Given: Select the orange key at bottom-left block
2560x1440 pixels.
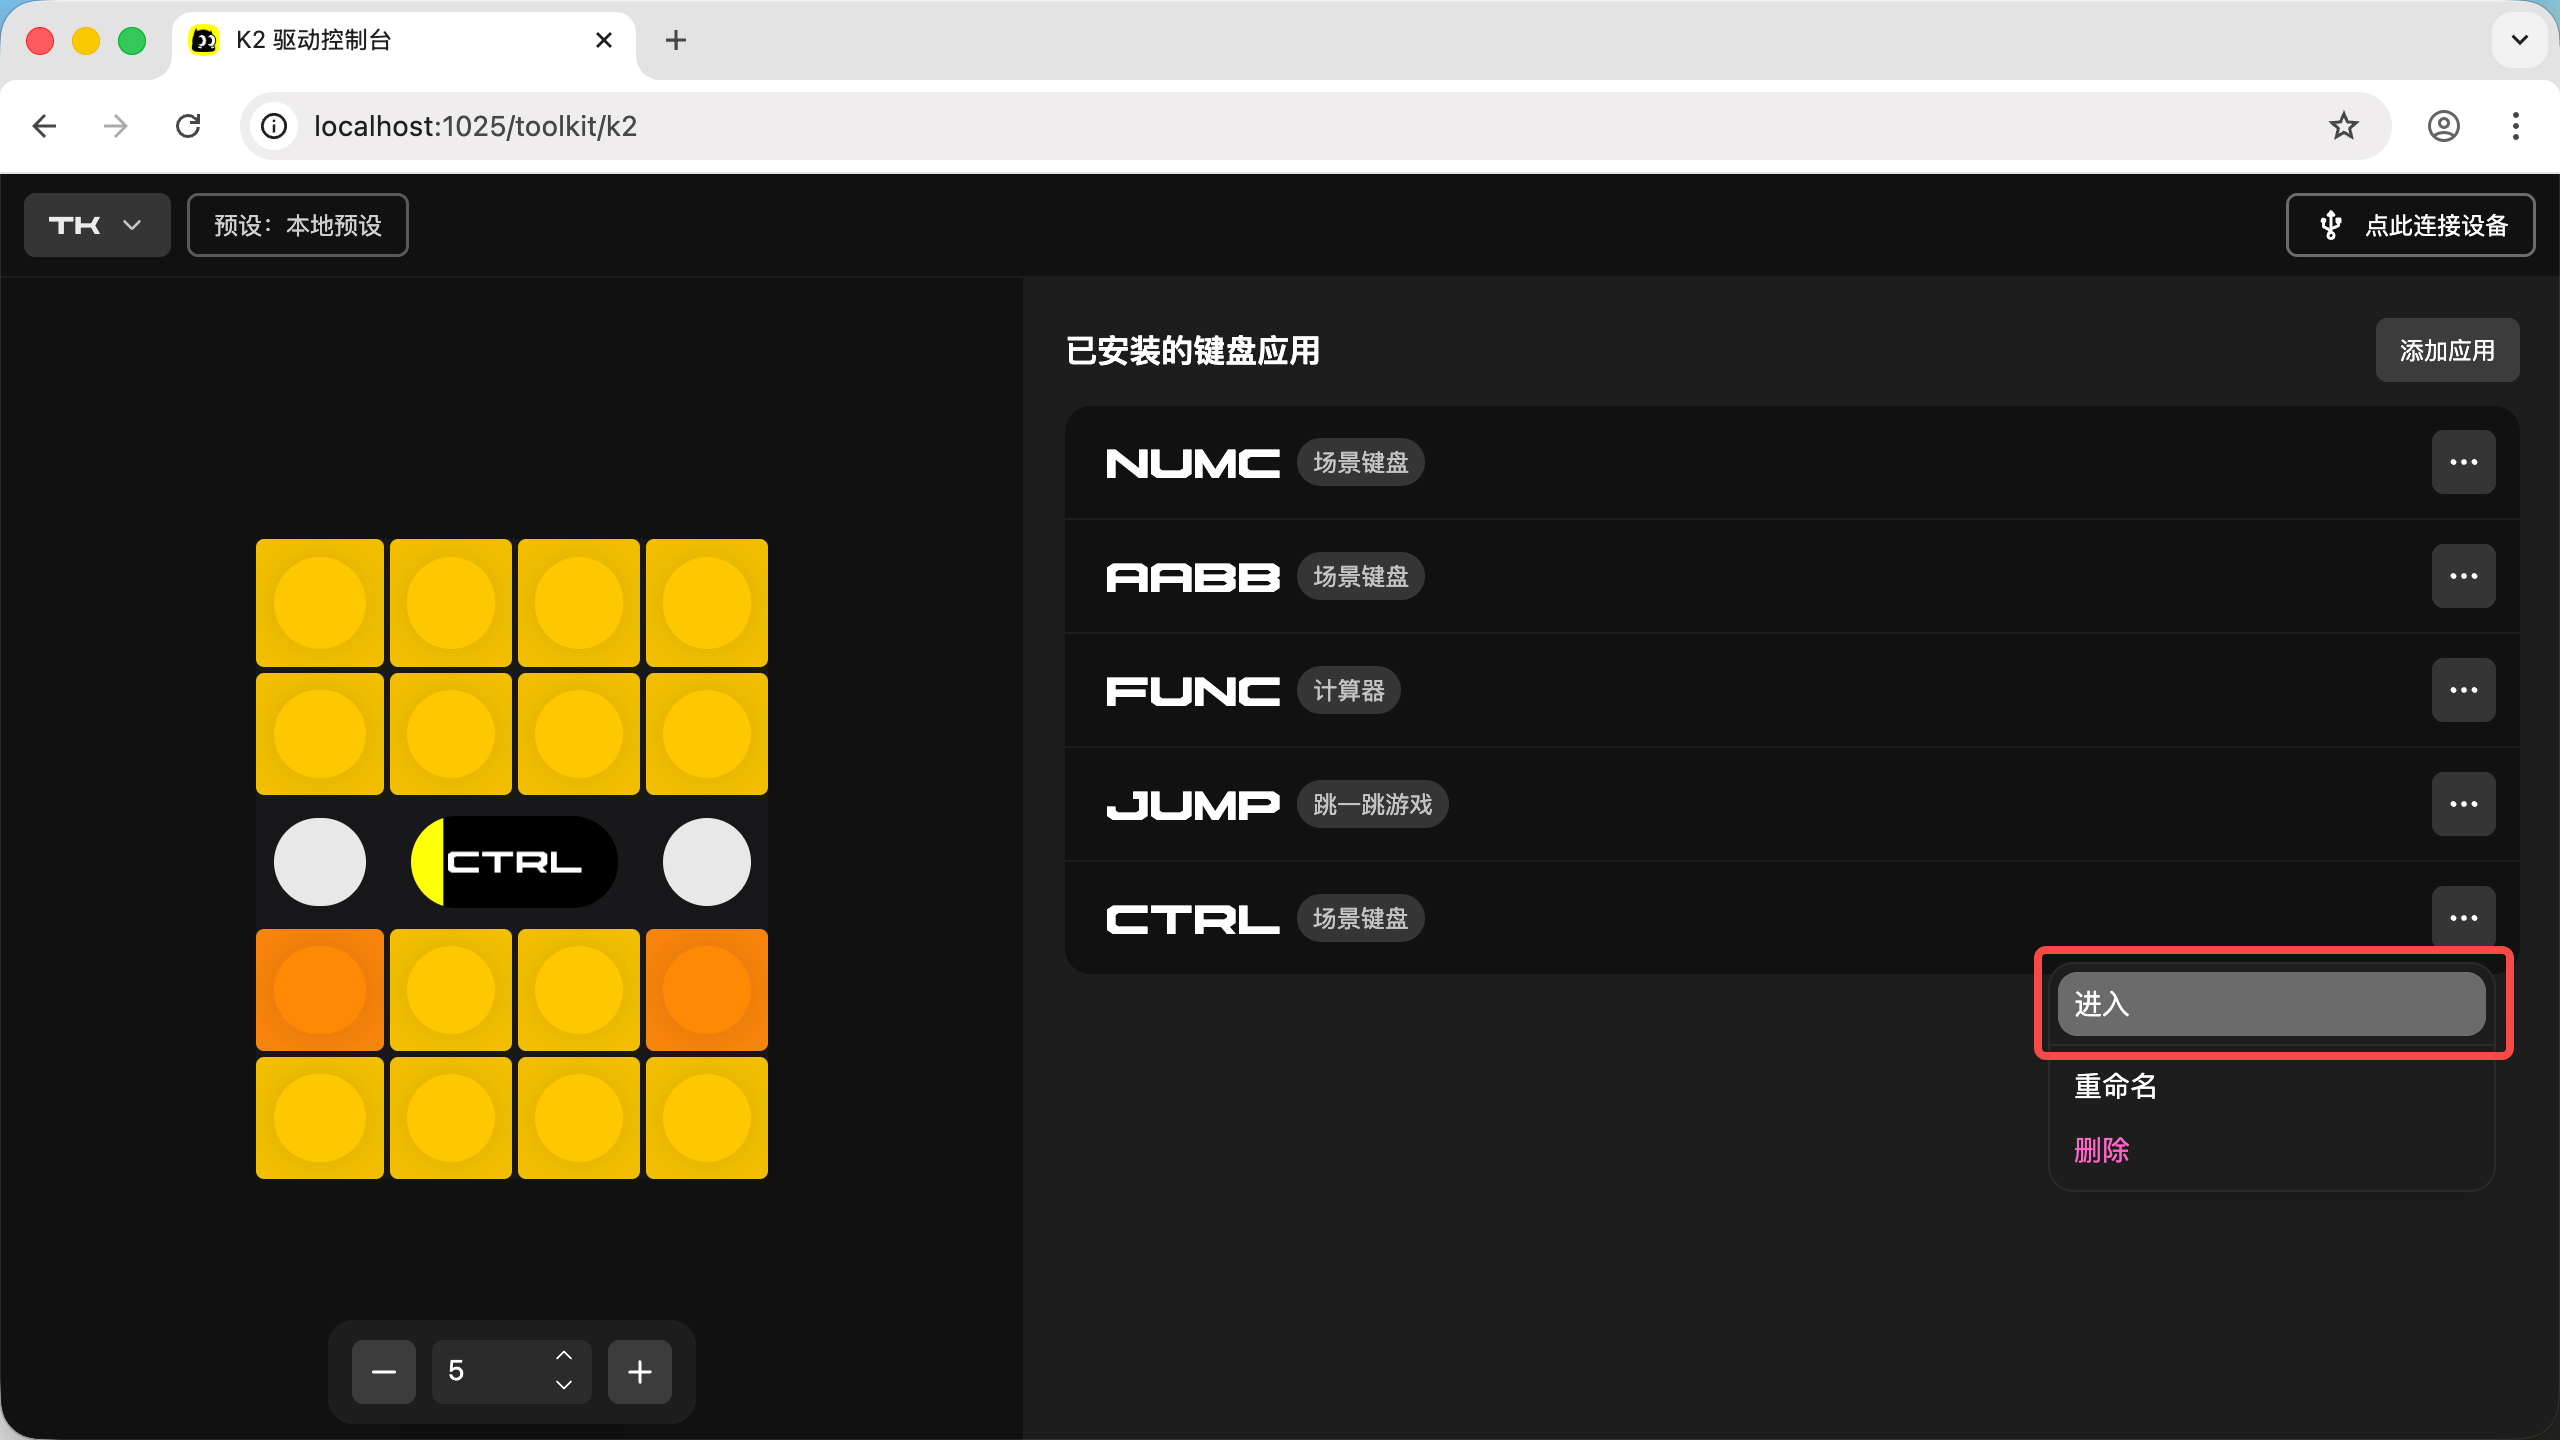Looking at the screenshot, I should tap(320, 990).
